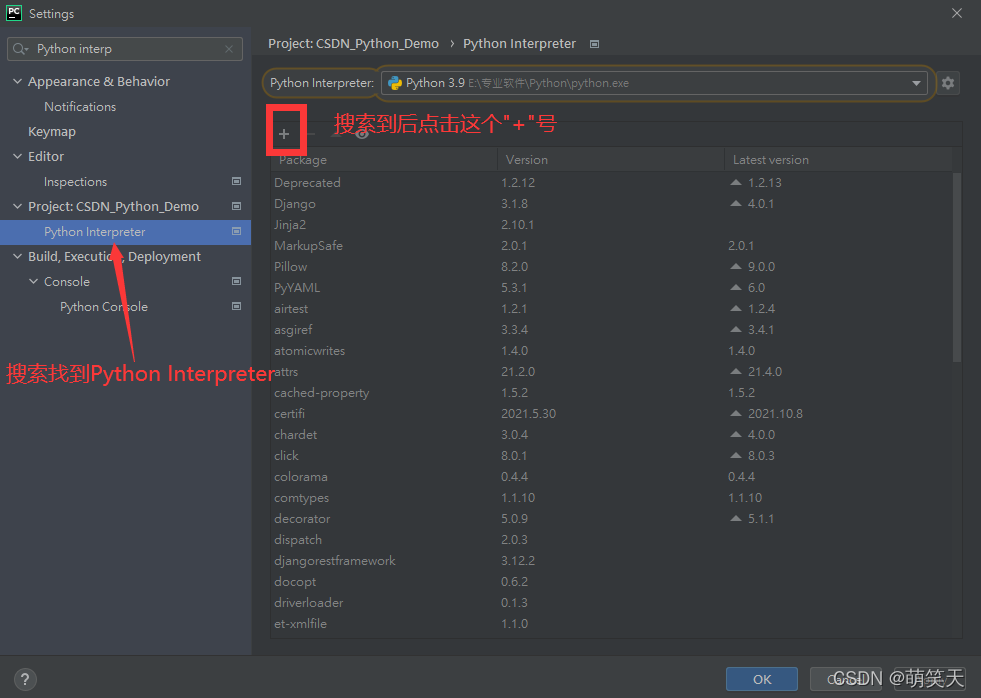Open Keymap settings page
The height and width of the screenshot is (698, 981).
click(x=52, y=132)
